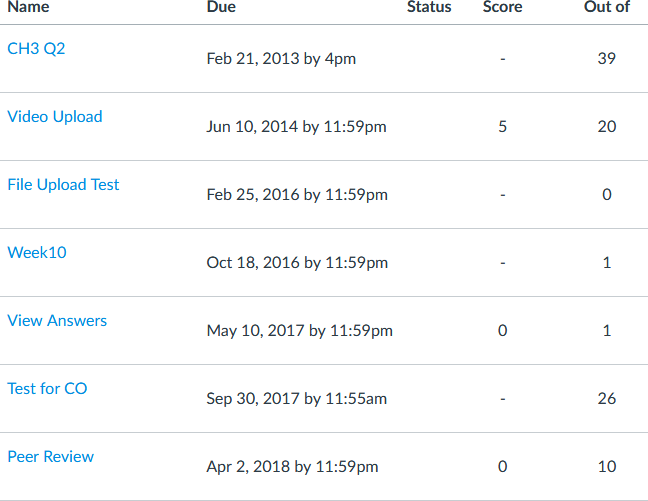Click the Out of column header
The image size is (648, 501).
coord(607,7)
